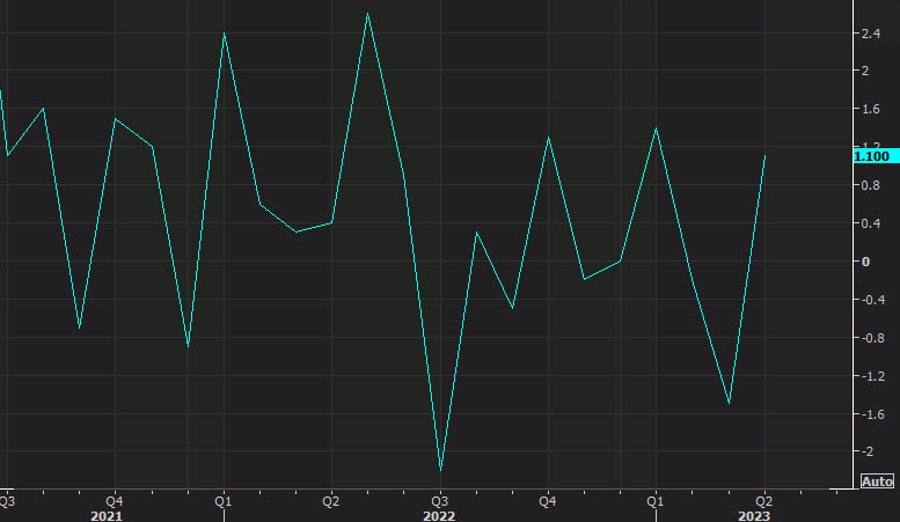Click the Q4 label above 2021
Image resolution: width=900 pixels, height=522 pixels.
[114, 500]
